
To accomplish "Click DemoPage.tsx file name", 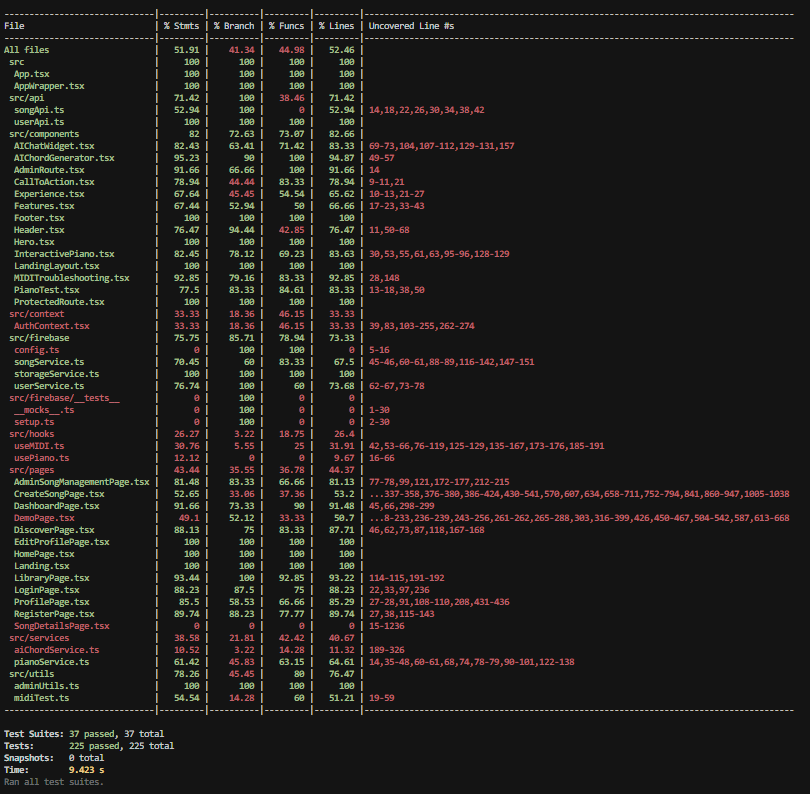I will tap(44, 518).
